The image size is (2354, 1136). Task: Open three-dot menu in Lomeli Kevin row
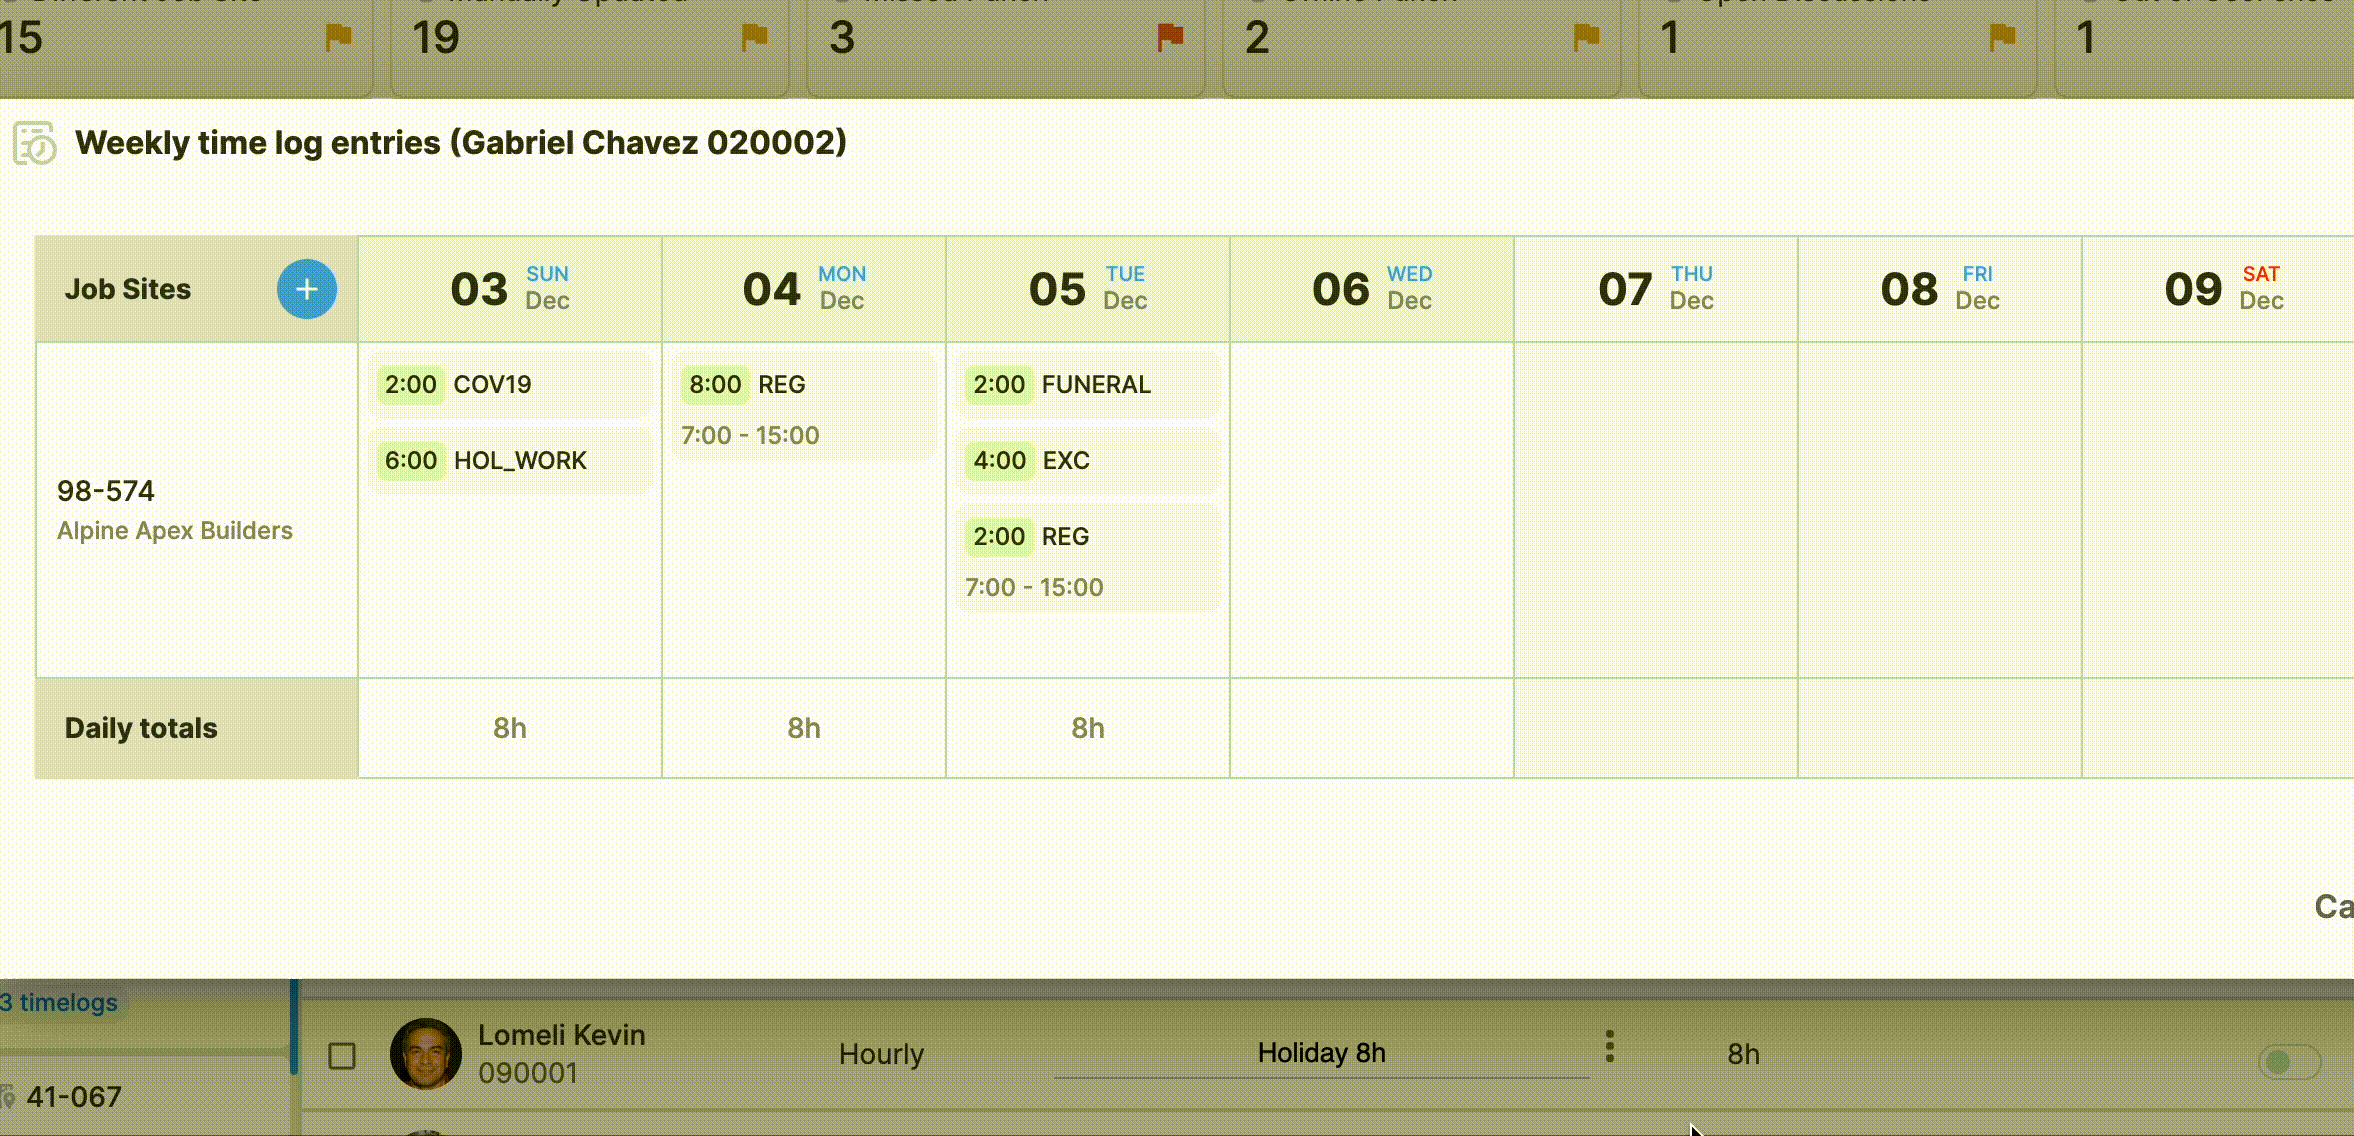point(1609,1047)
